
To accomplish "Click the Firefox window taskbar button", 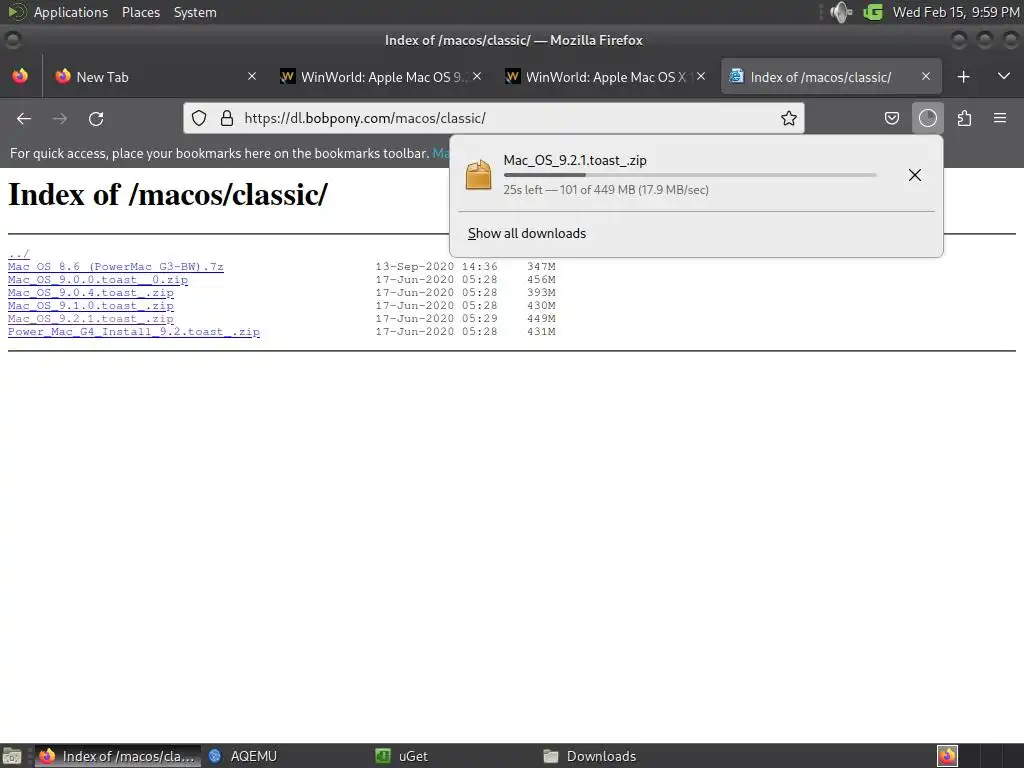I will click(118, 756).
